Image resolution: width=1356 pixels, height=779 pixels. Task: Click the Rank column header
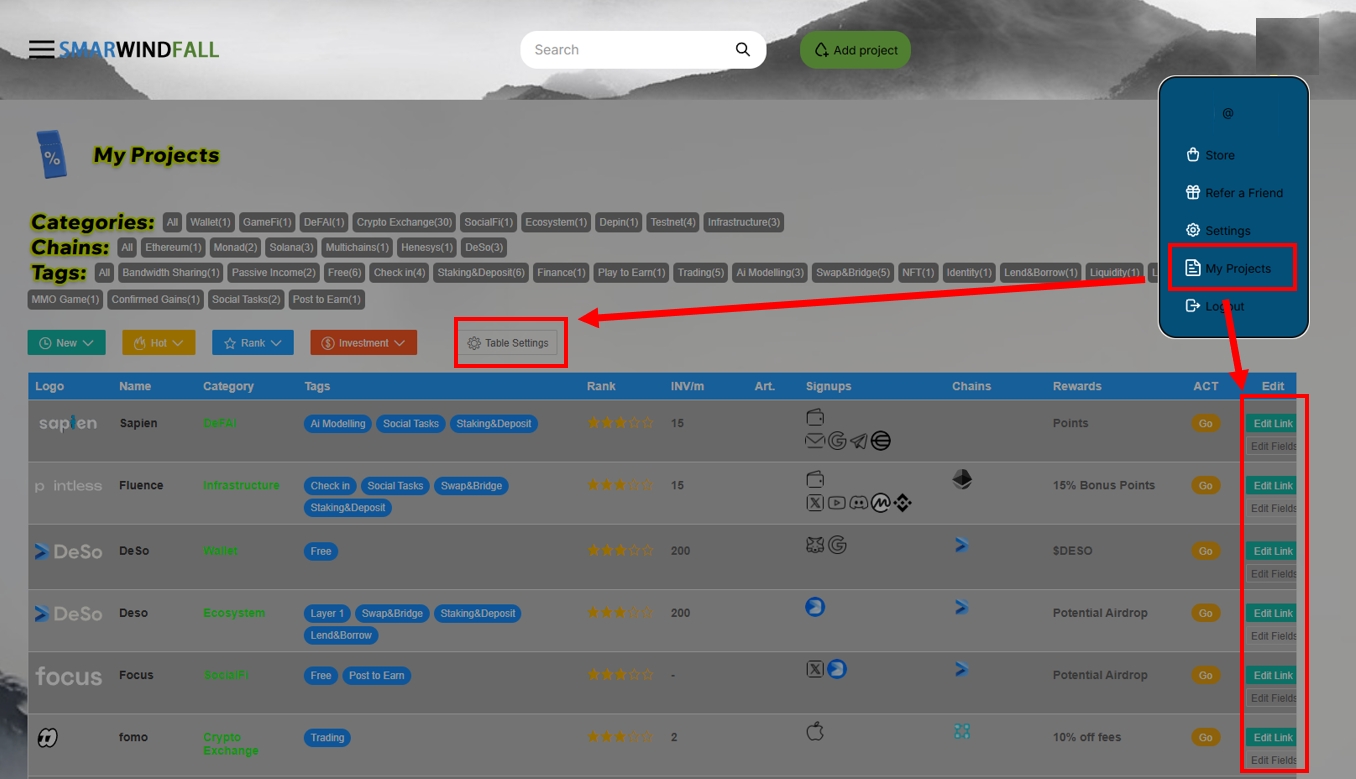pos(602,386)
